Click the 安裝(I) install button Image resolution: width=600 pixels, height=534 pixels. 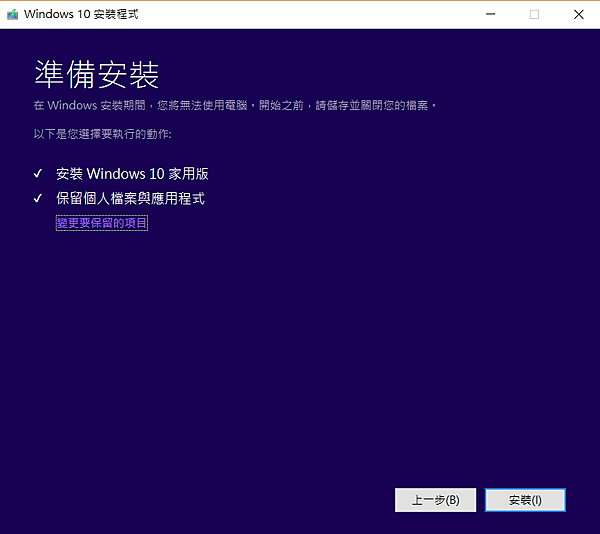point(525,500)
